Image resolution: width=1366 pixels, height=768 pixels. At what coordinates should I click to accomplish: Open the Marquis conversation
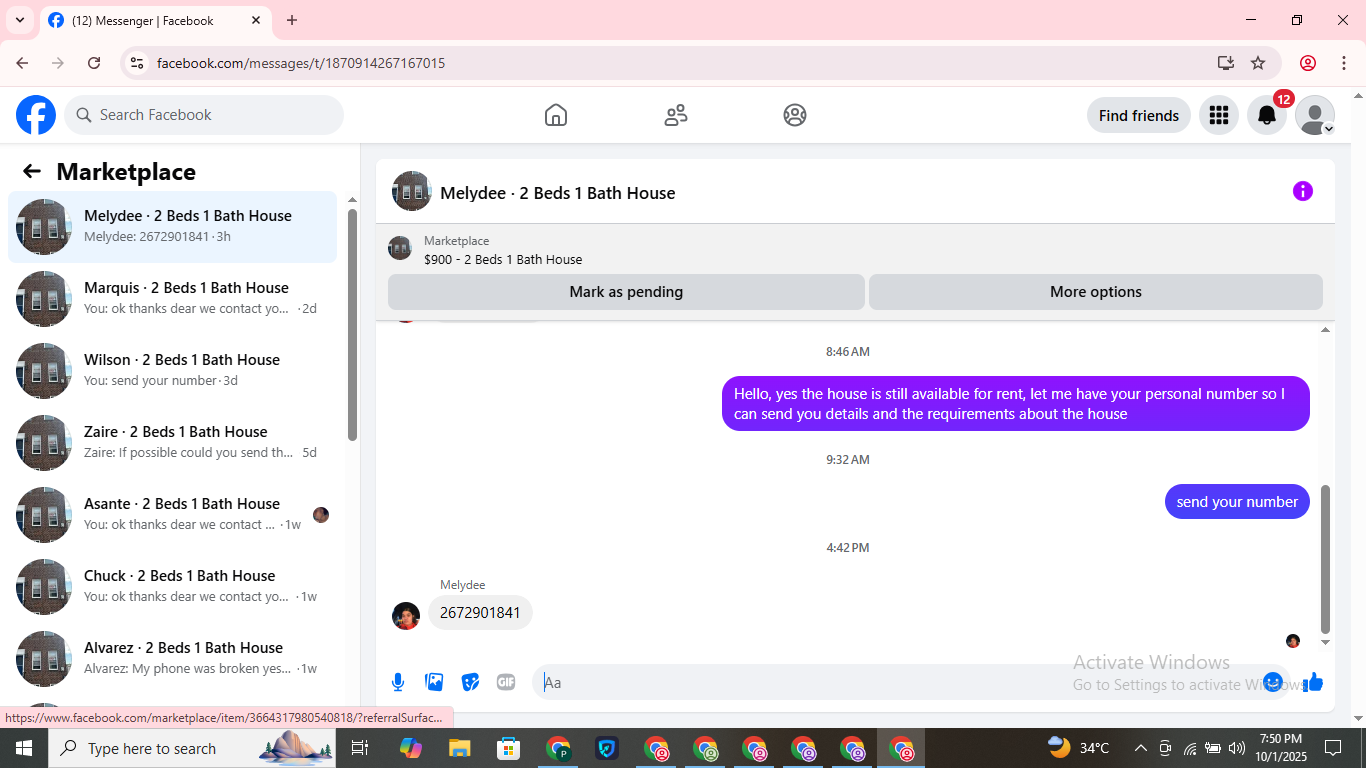[172, 299]
